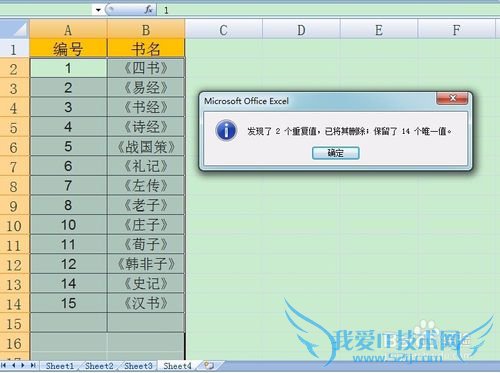Image resolution: width=500 pixels, height=373 pixels.
Task: Select row 16 header
Action: coord(14,343)
